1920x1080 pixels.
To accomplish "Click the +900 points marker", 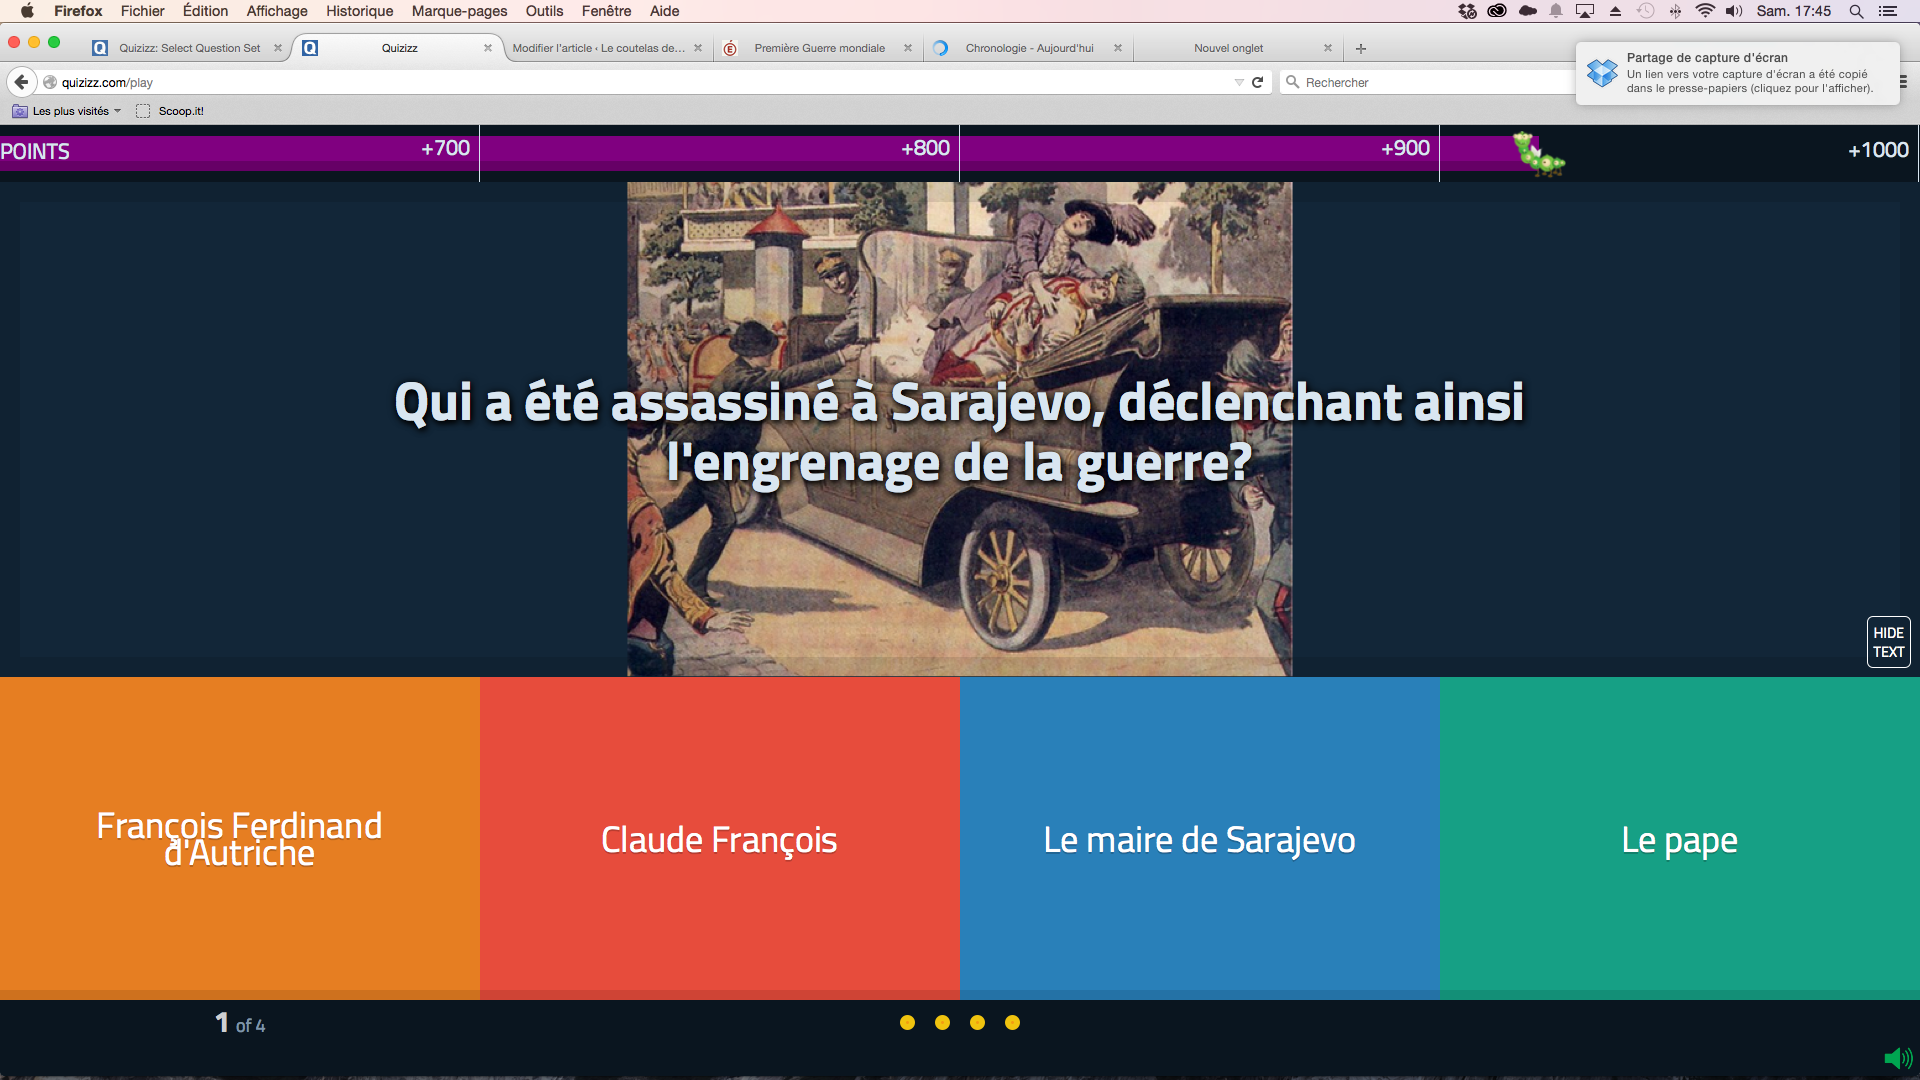I will point(1405,148).
